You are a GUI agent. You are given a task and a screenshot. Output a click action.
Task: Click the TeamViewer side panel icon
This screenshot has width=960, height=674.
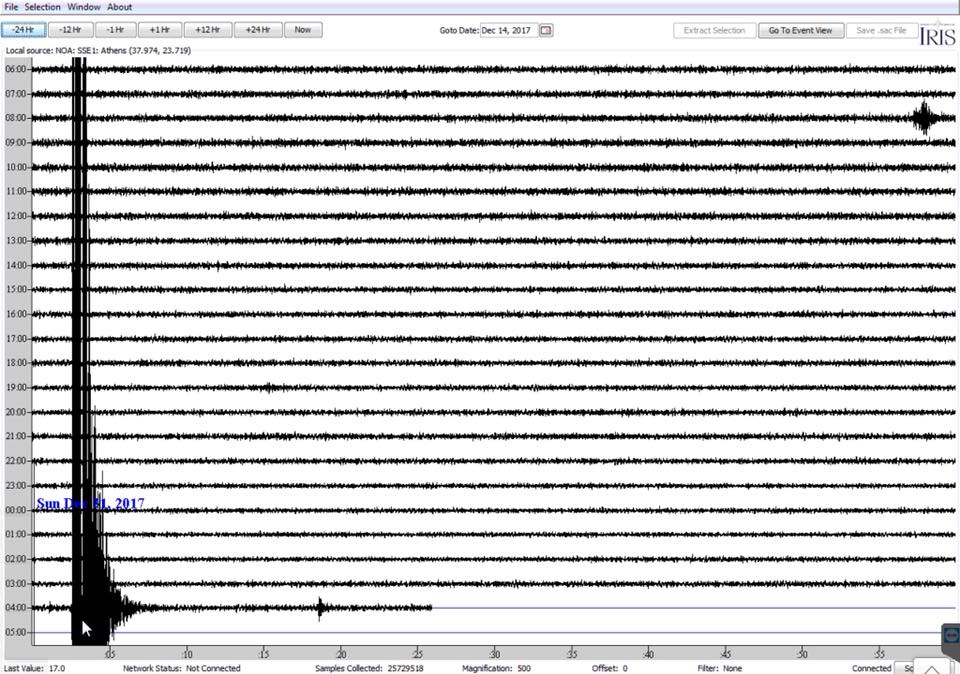(951, 636)
